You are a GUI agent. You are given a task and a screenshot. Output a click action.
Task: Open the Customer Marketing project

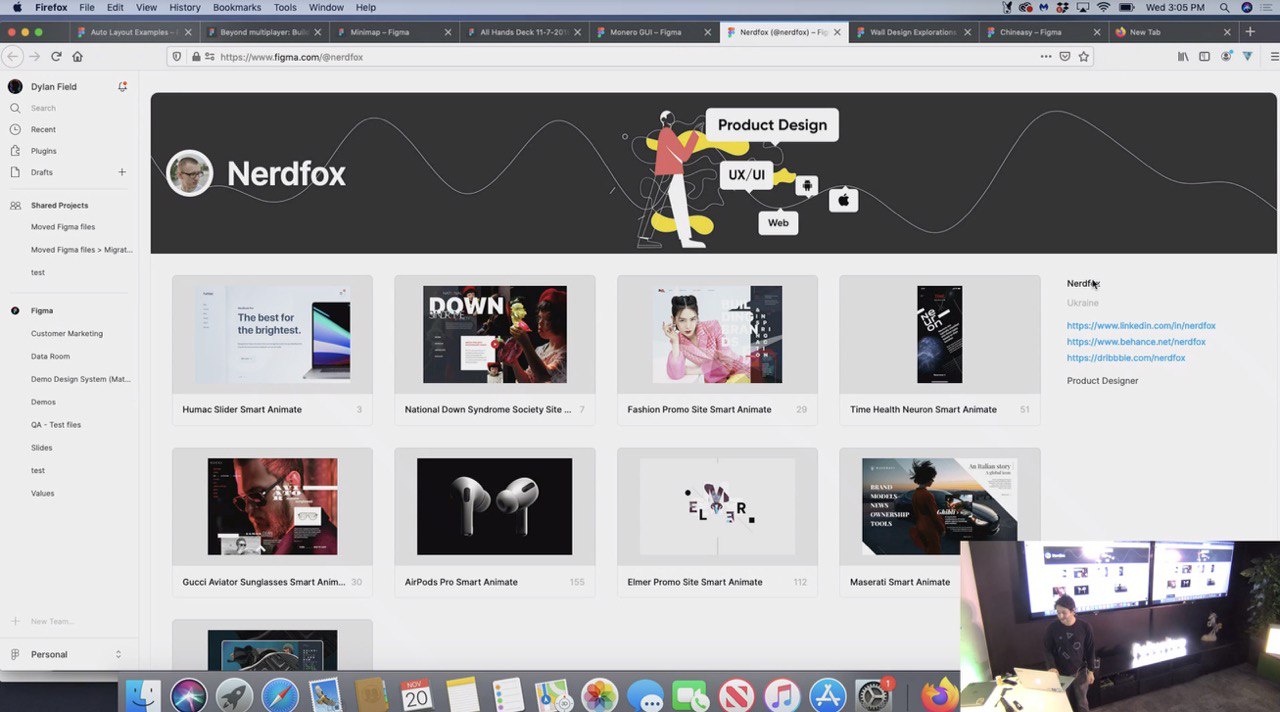[67, 334]
